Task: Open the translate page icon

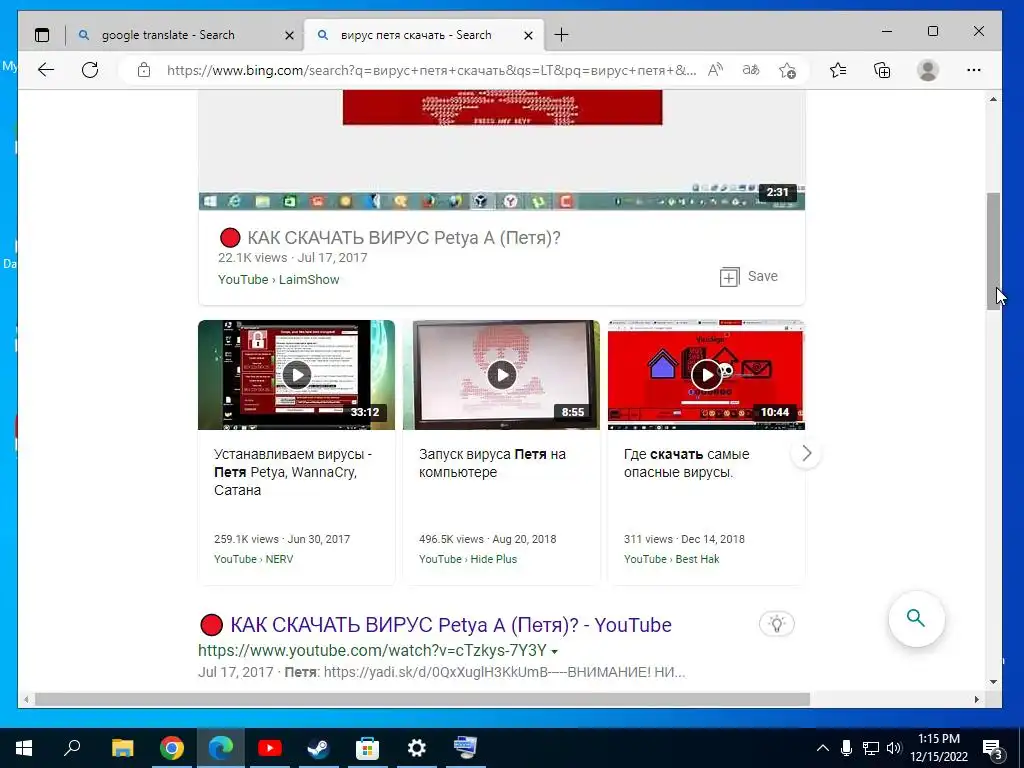Action: tap(751, 70)
